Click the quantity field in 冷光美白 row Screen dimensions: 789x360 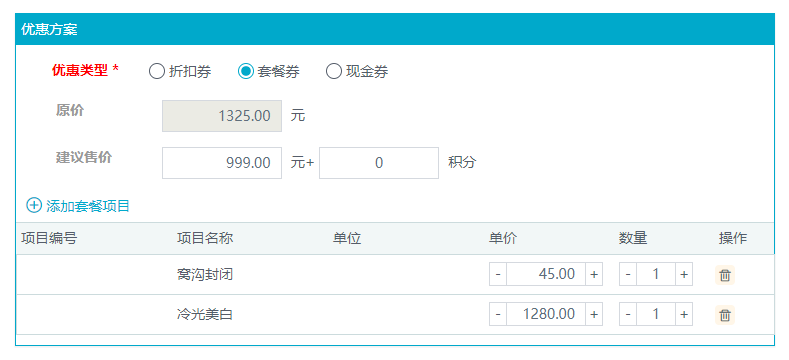[x=656, y=314]
